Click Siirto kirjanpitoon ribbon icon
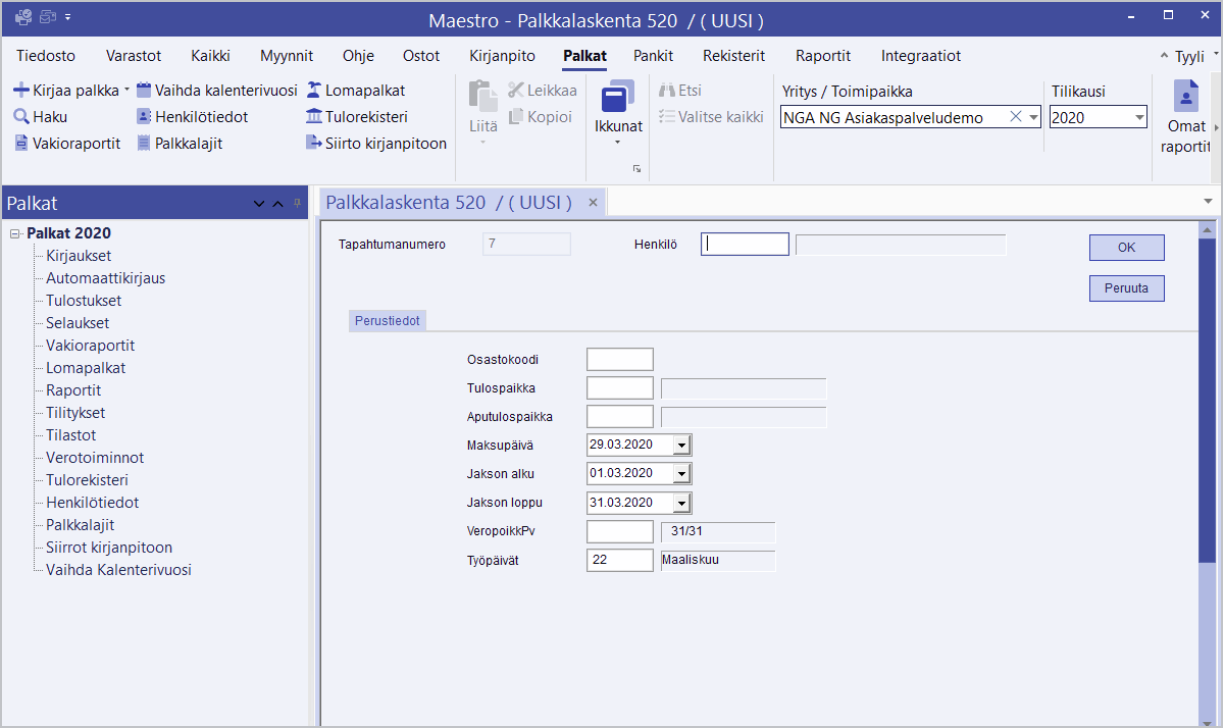Image resolution: width=1223 pixels, height=728 pixels. [313, 143]
